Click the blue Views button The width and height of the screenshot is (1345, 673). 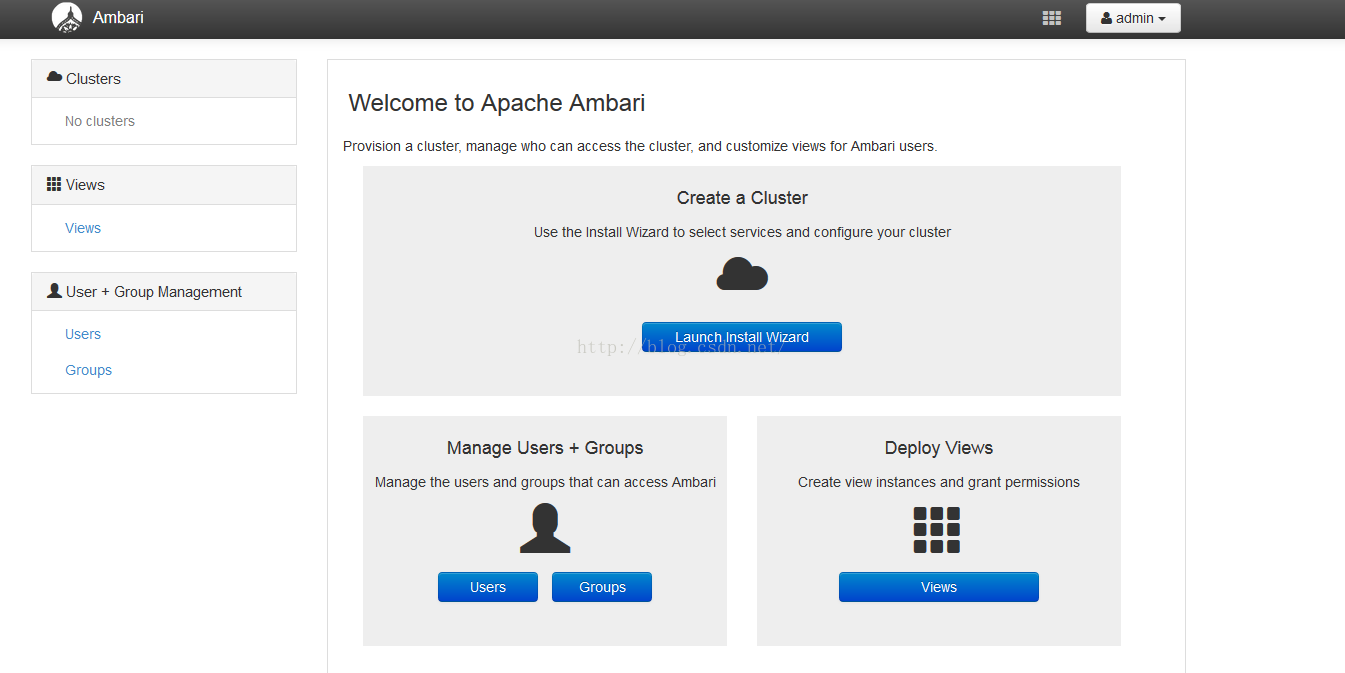[x=939, y=587]
